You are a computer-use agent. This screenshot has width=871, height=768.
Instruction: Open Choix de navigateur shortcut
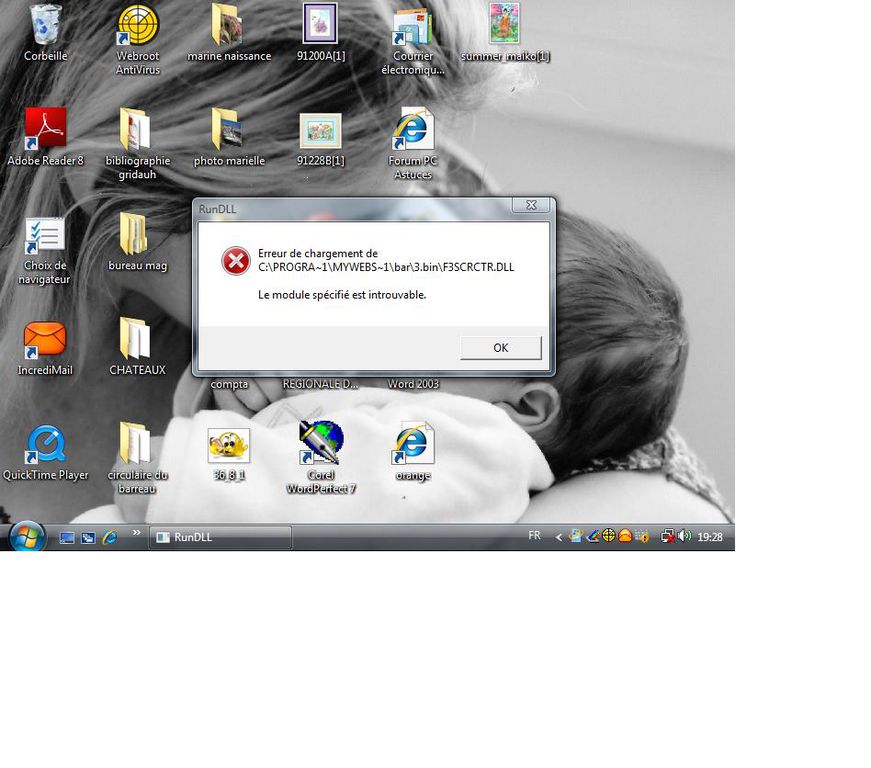click(45, 236)
